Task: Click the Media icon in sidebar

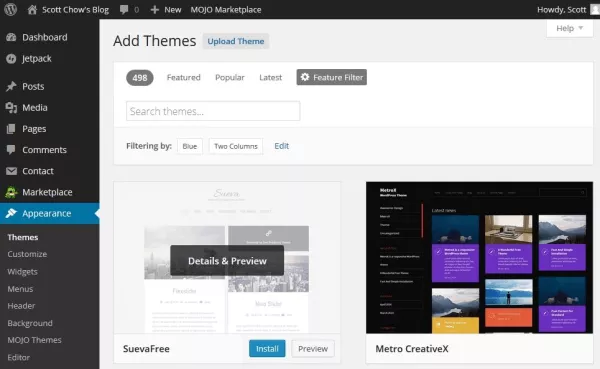Action: tap(11, 108)
